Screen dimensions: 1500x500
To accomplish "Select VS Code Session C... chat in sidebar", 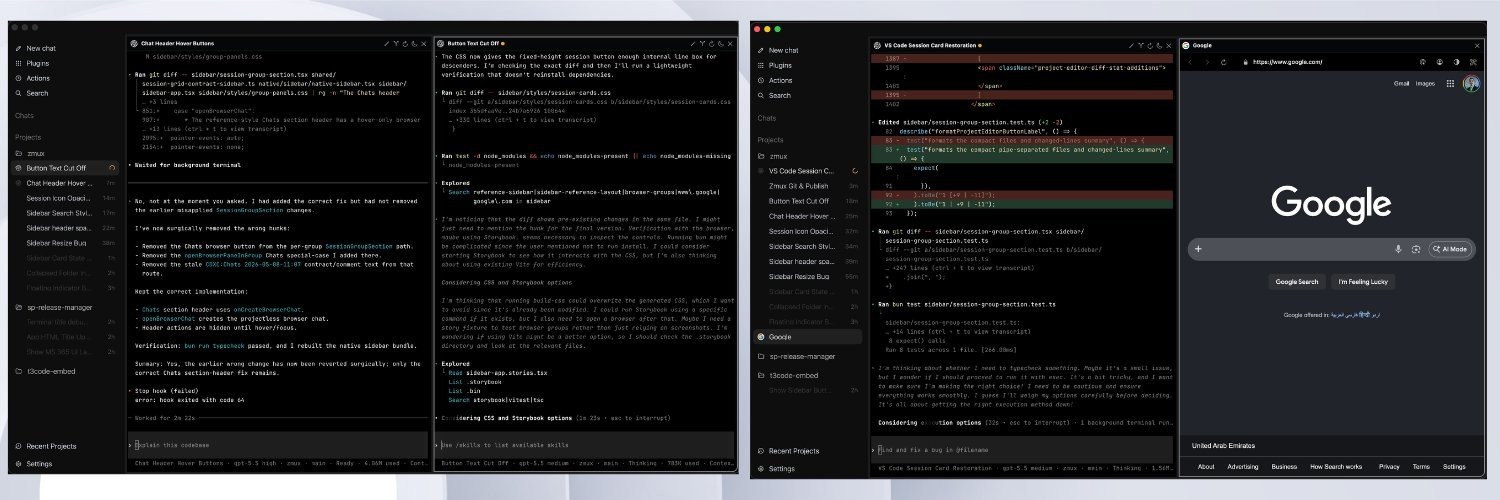I will pyautogui.click(x=805, y=171).
